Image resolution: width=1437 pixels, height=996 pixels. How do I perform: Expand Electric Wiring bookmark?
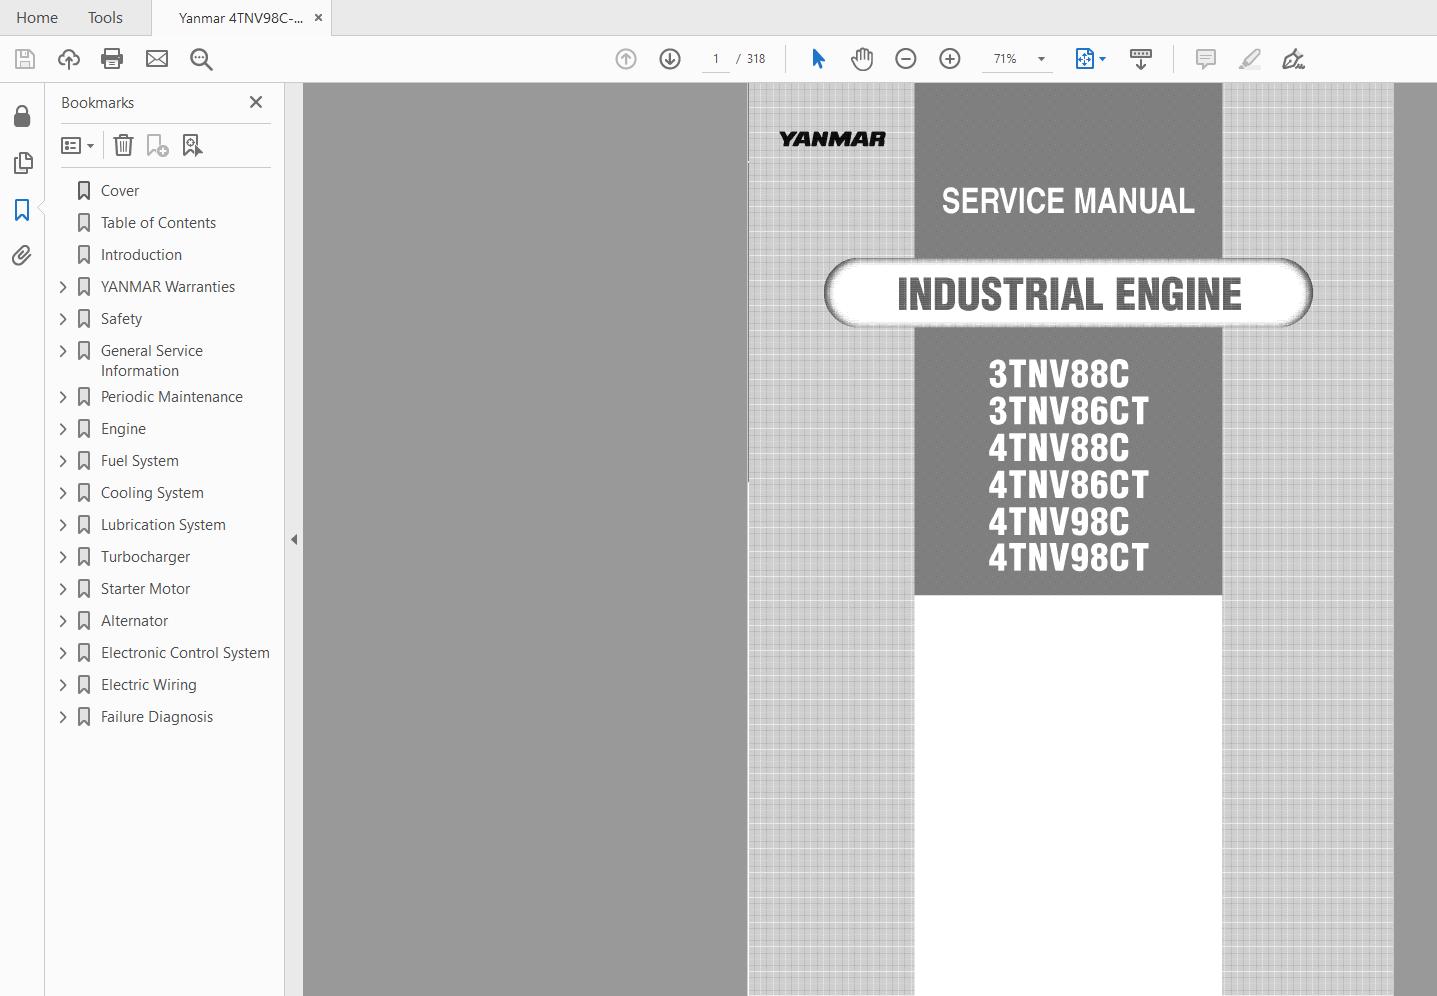click(63, 685)
